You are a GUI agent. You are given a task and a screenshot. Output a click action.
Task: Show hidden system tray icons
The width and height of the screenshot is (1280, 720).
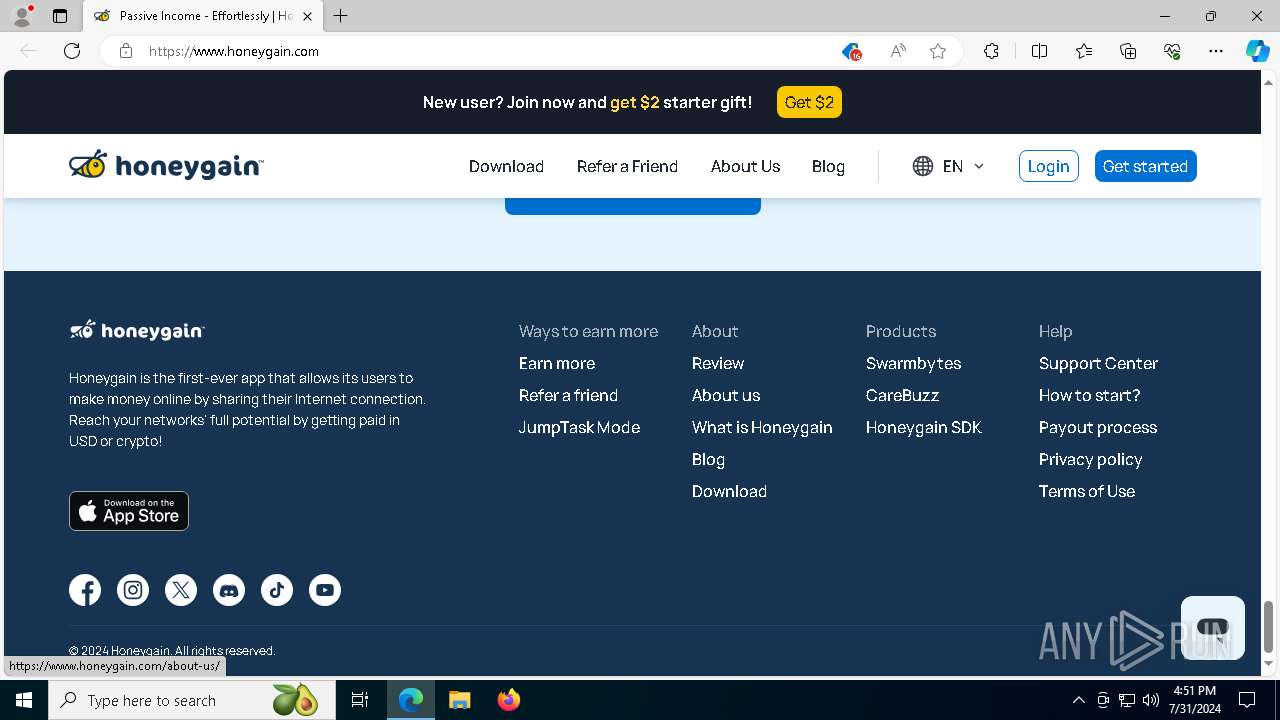click(x=1078, y=700)
